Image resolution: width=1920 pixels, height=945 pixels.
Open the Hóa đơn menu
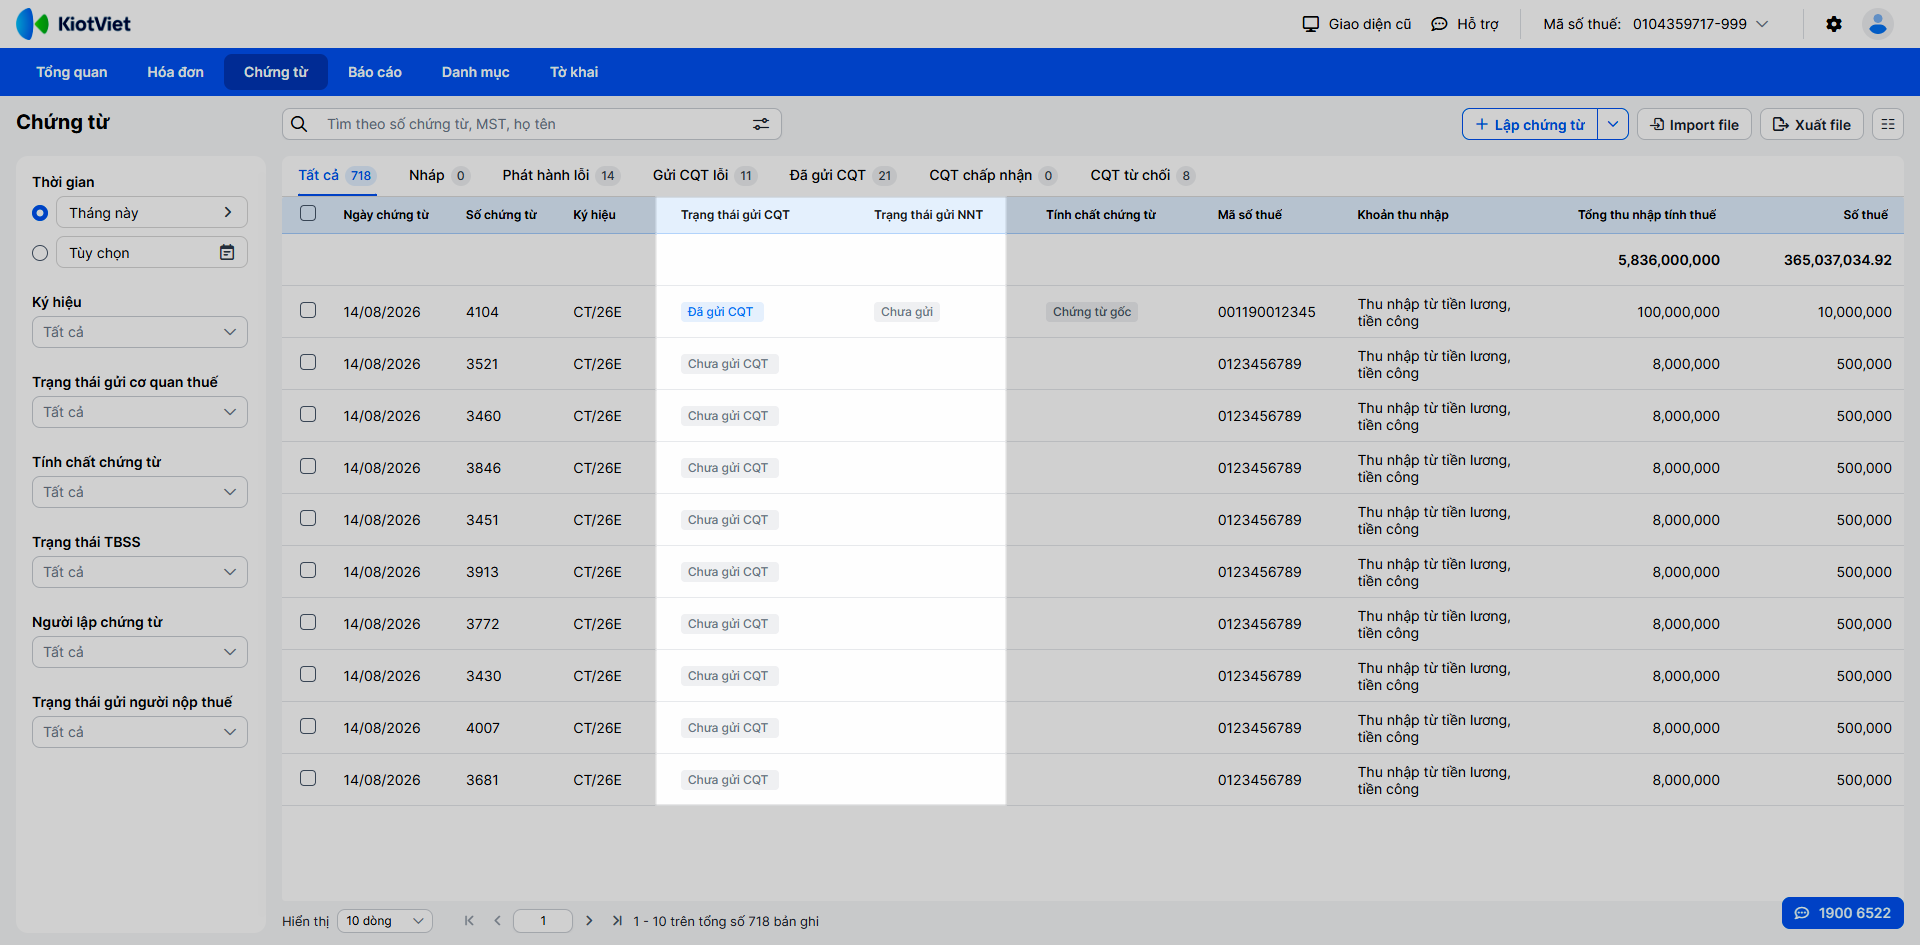[x=175, y=72]
